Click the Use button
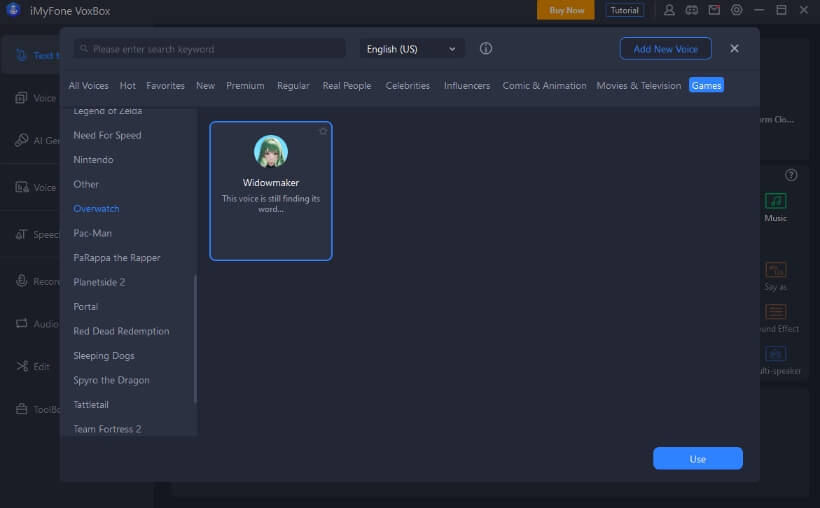This screenshot has width=820, height=508. click(x=698, y=458)
